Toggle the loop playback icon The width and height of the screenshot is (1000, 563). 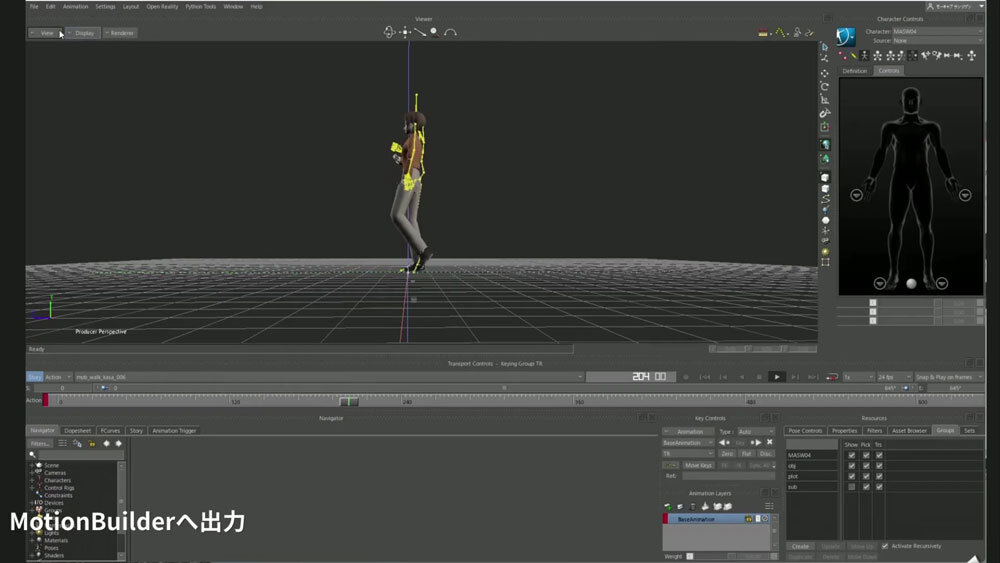831,377
